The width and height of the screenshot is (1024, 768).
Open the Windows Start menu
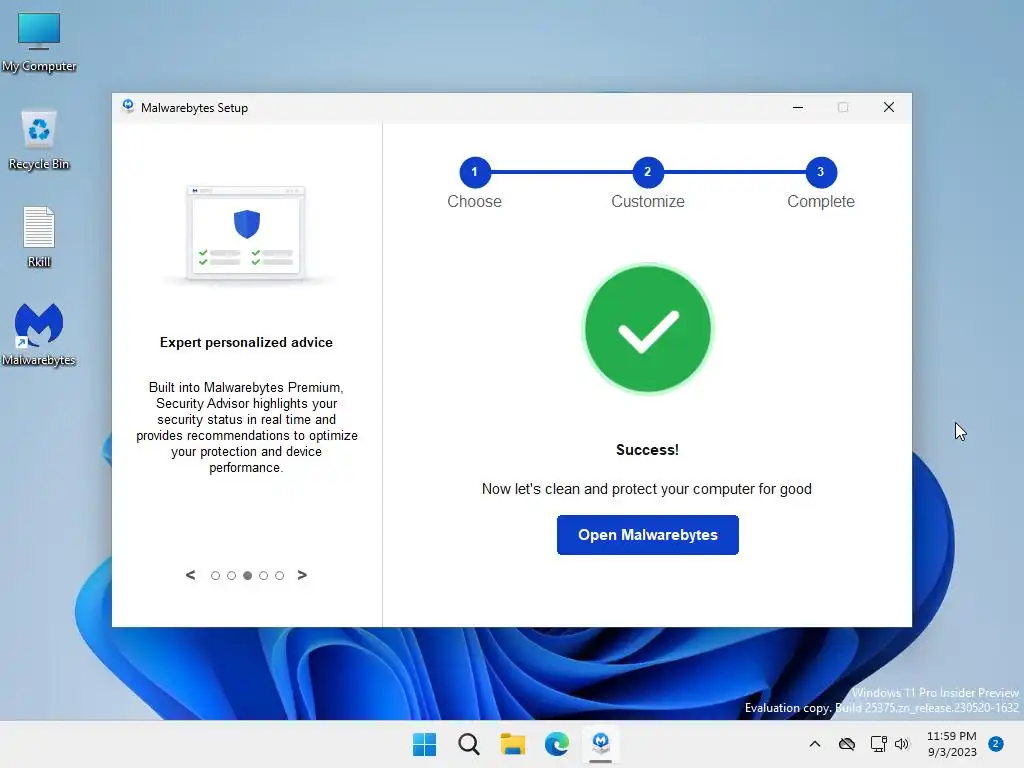tap(424, 744)
